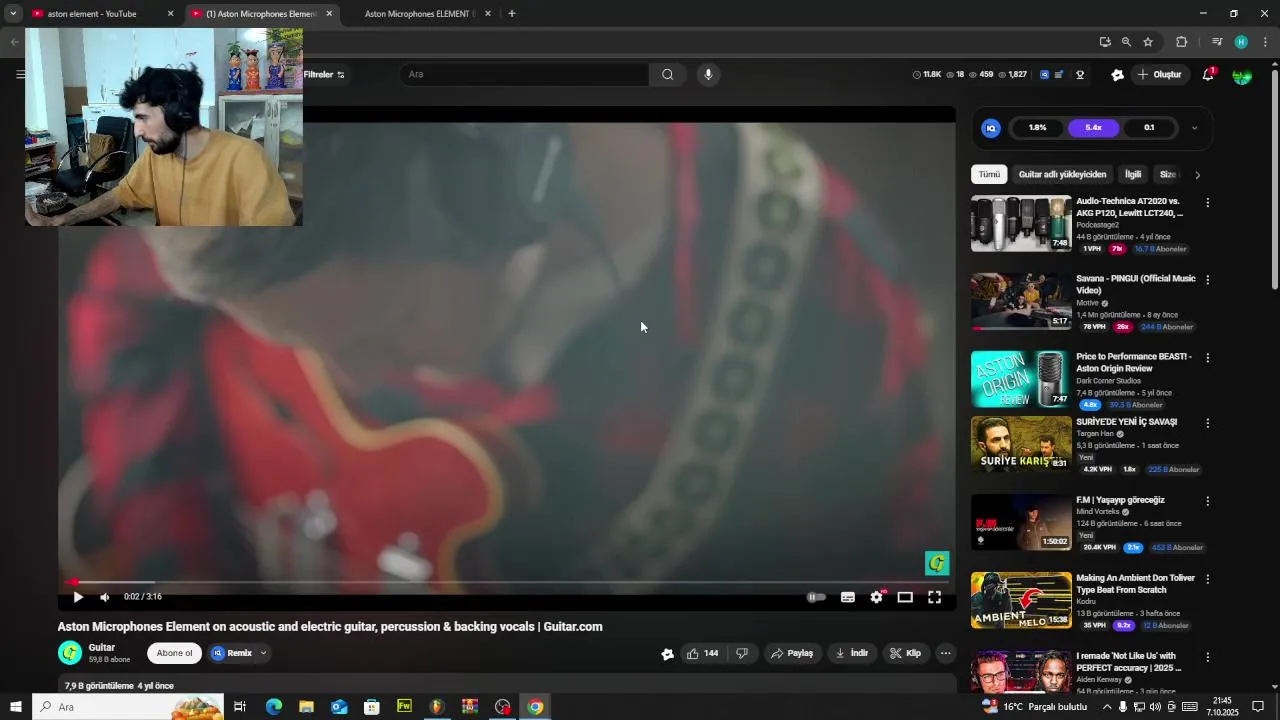Image resolution: width=1280 pixels, height=720 pixels.
Task: Open Chrome three-dot menu
Action: coord(1266,42)
